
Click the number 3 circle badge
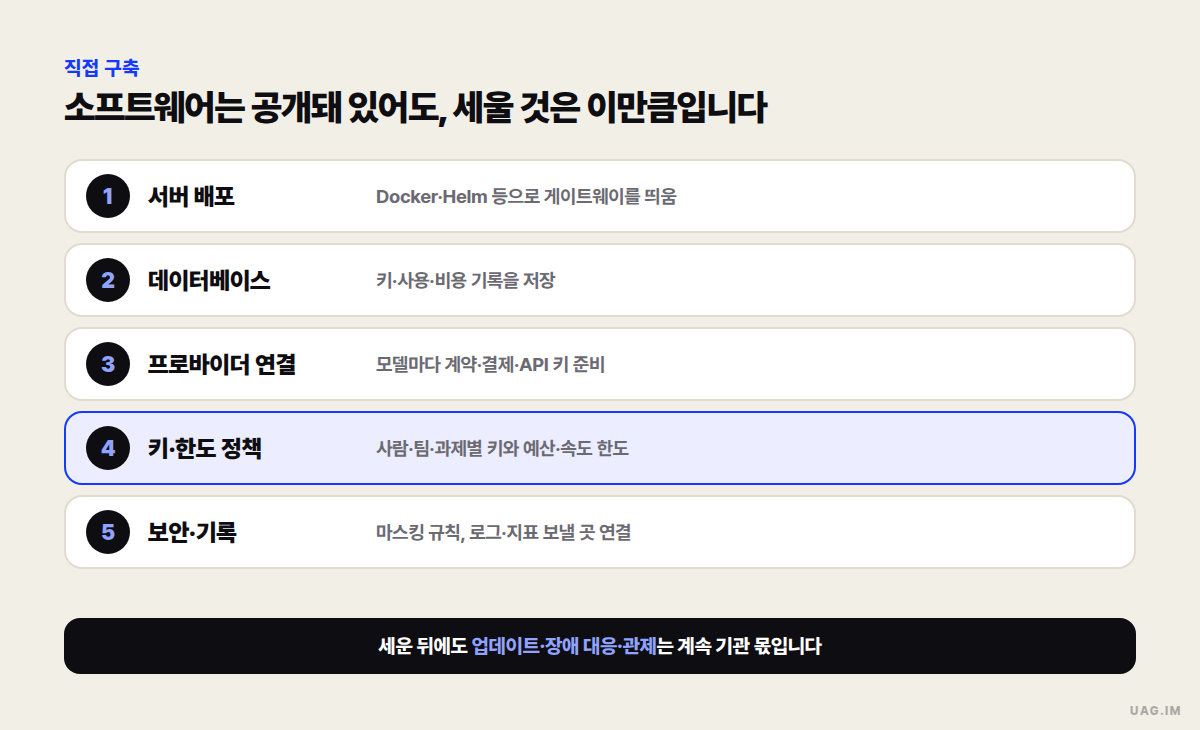click(x=108, y=364)
